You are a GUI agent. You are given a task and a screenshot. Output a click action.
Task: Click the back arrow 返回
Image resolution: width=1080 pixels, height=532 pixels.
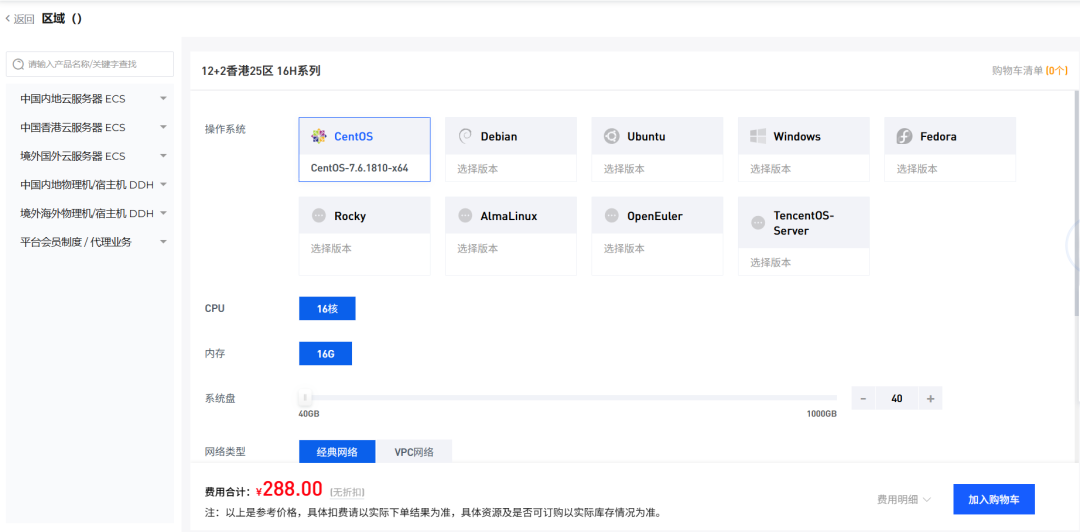(19, 19)
